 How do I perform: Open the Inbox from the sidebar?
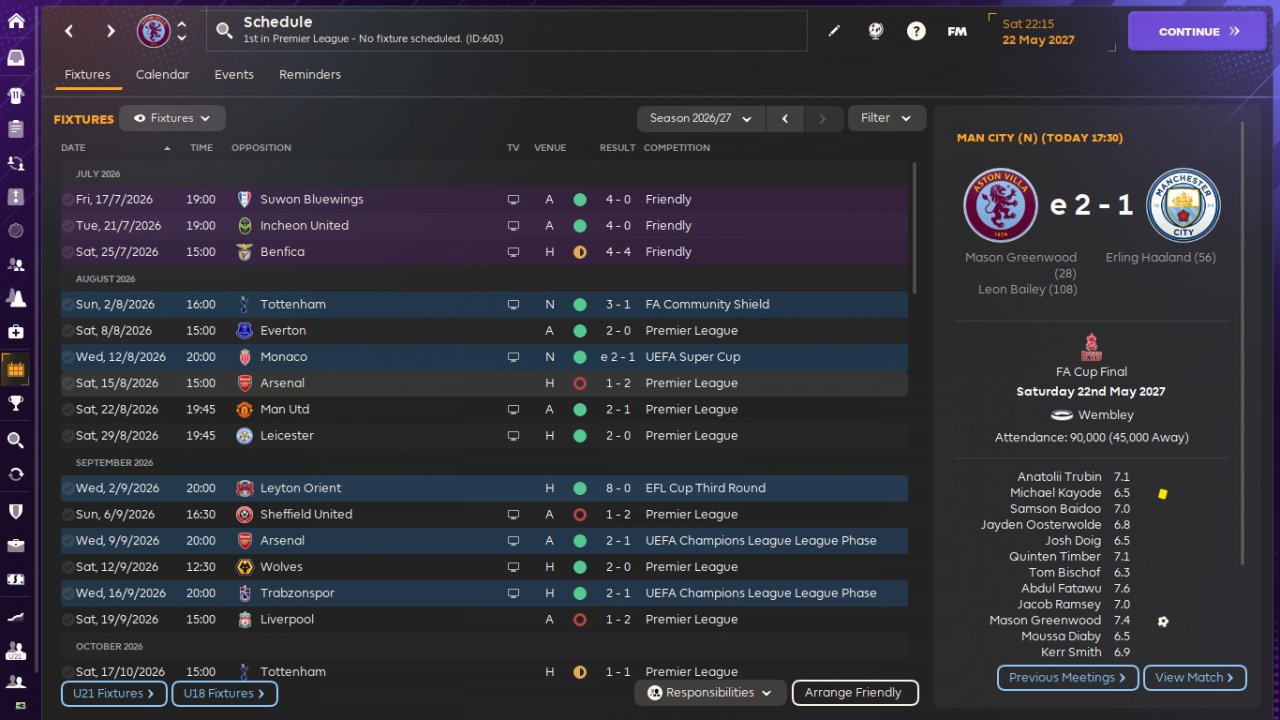[16, 58]
